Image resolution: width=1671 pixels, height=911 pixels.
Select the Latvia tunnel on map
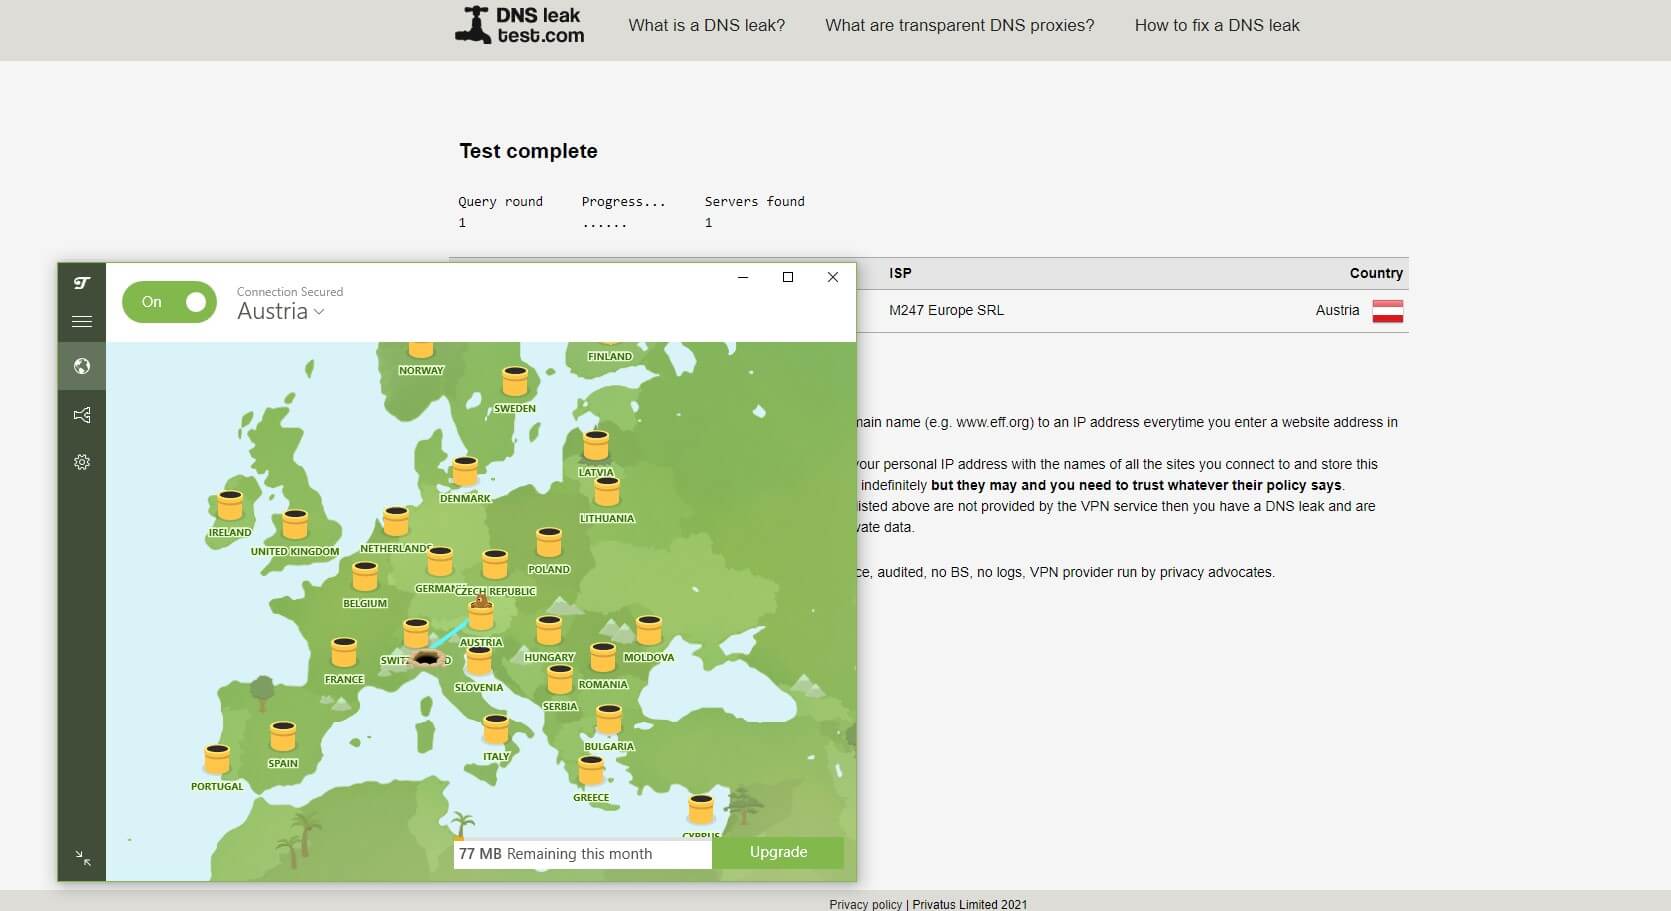click(x=596, y=445)
